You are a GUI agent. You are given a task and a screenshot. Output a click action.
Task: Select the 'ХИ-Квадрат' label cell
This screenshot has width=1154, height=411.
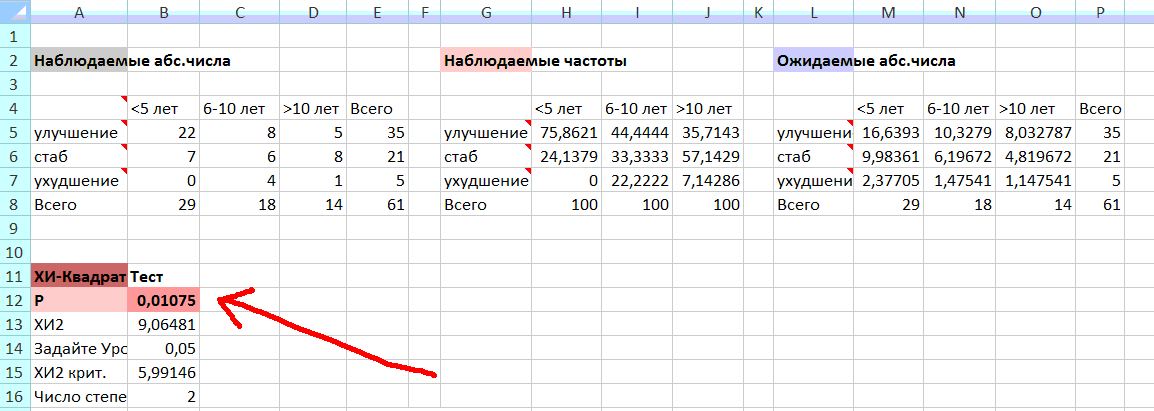click(x=80, y=276)
